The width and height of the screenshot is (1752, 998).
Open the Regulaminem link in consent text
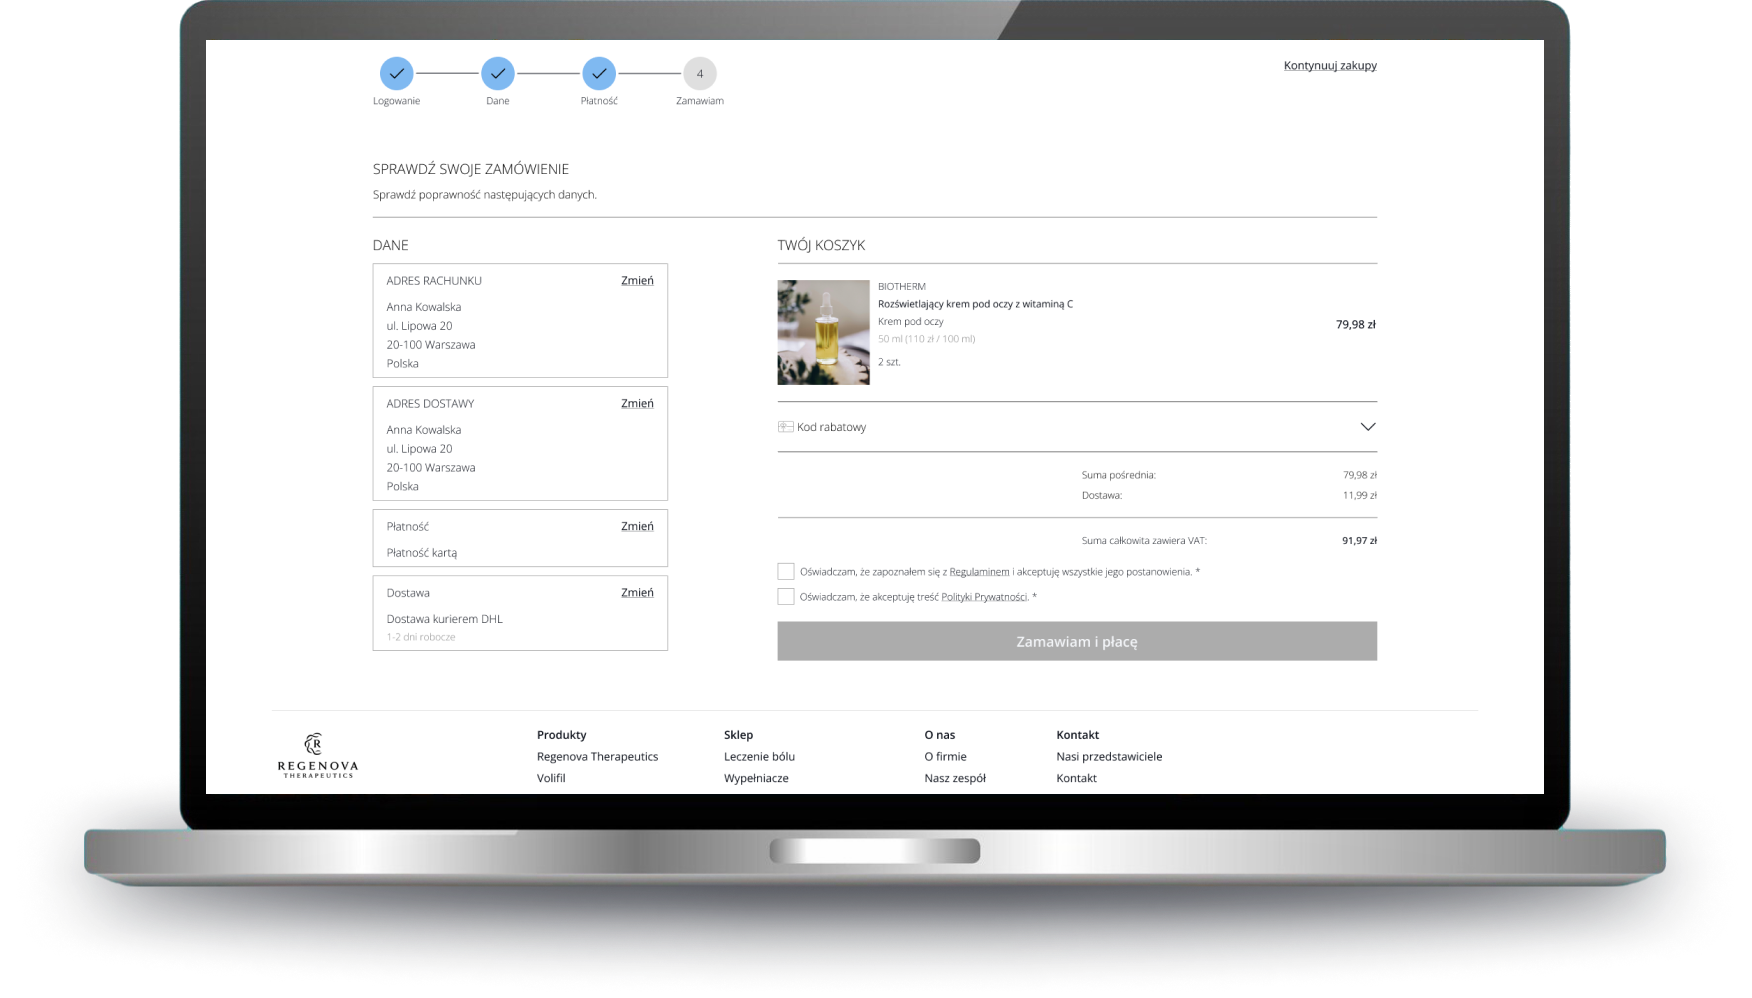[979, 572]
